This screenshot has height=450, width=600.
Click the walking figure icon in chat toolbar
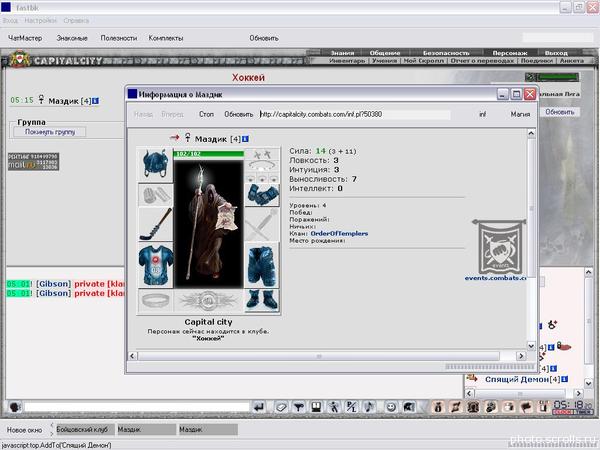coord(334,407)
